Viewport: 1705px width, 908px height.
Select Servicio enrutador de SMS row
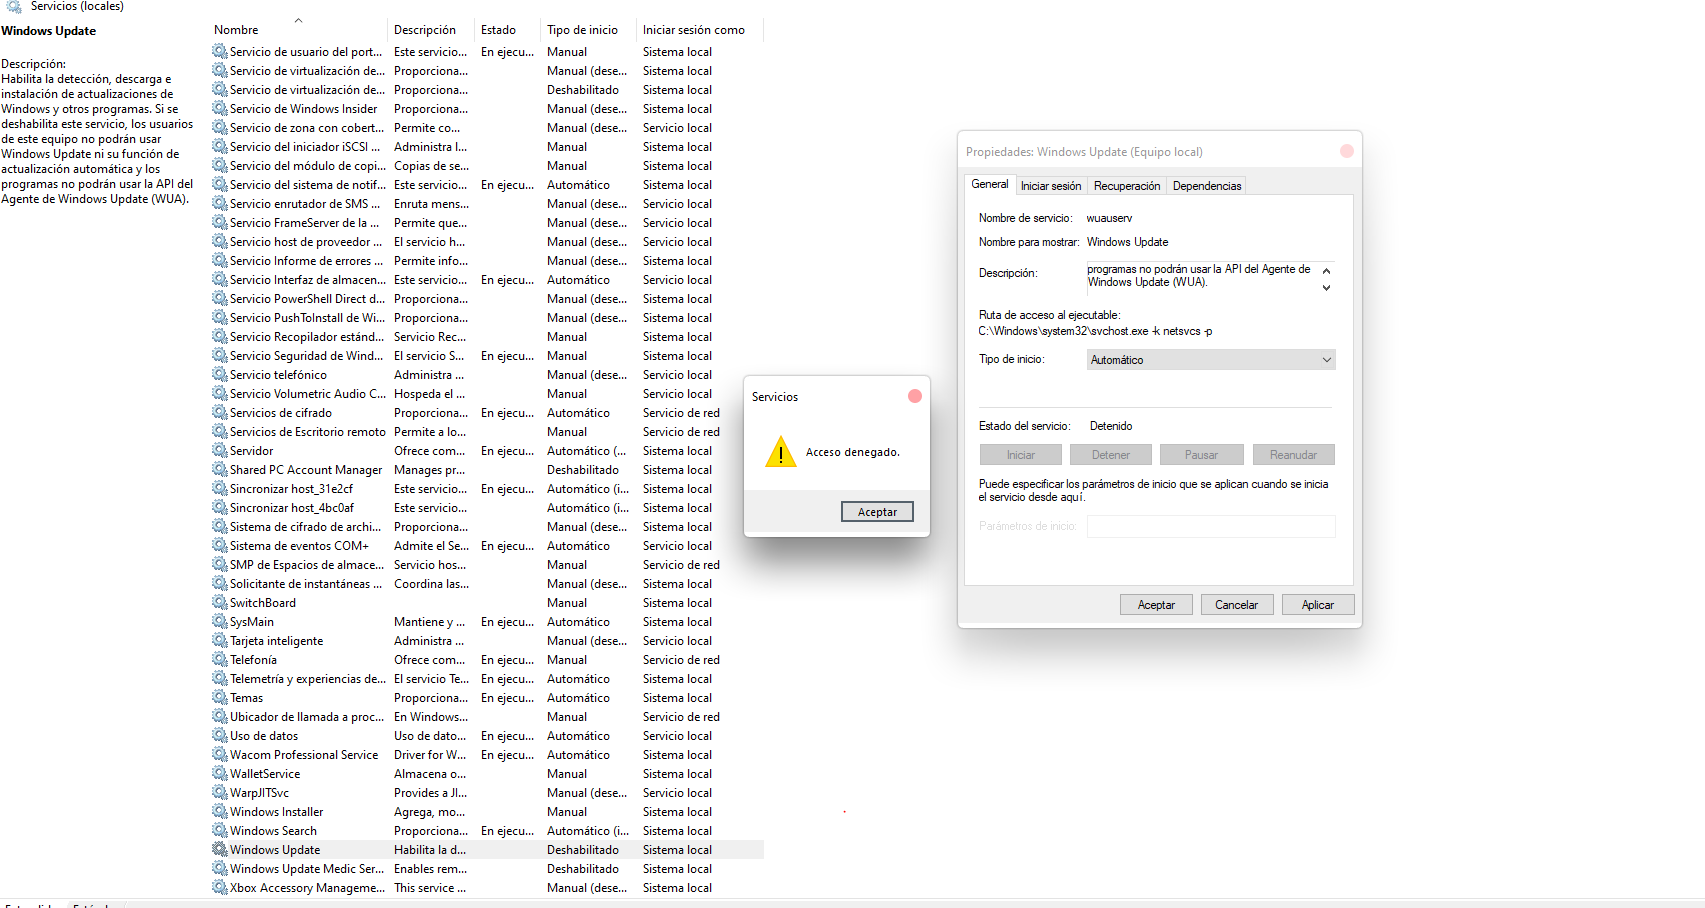[488, 204]
